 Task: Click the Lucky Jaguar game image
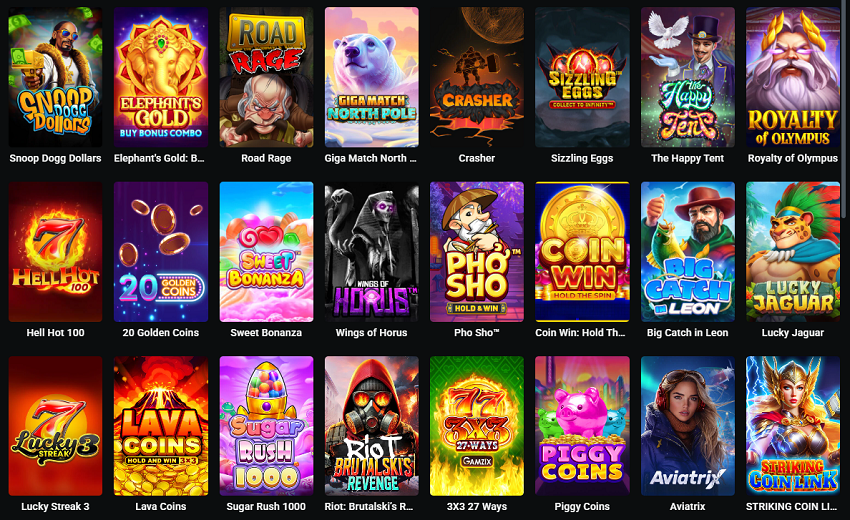click(x=793, y=252)
